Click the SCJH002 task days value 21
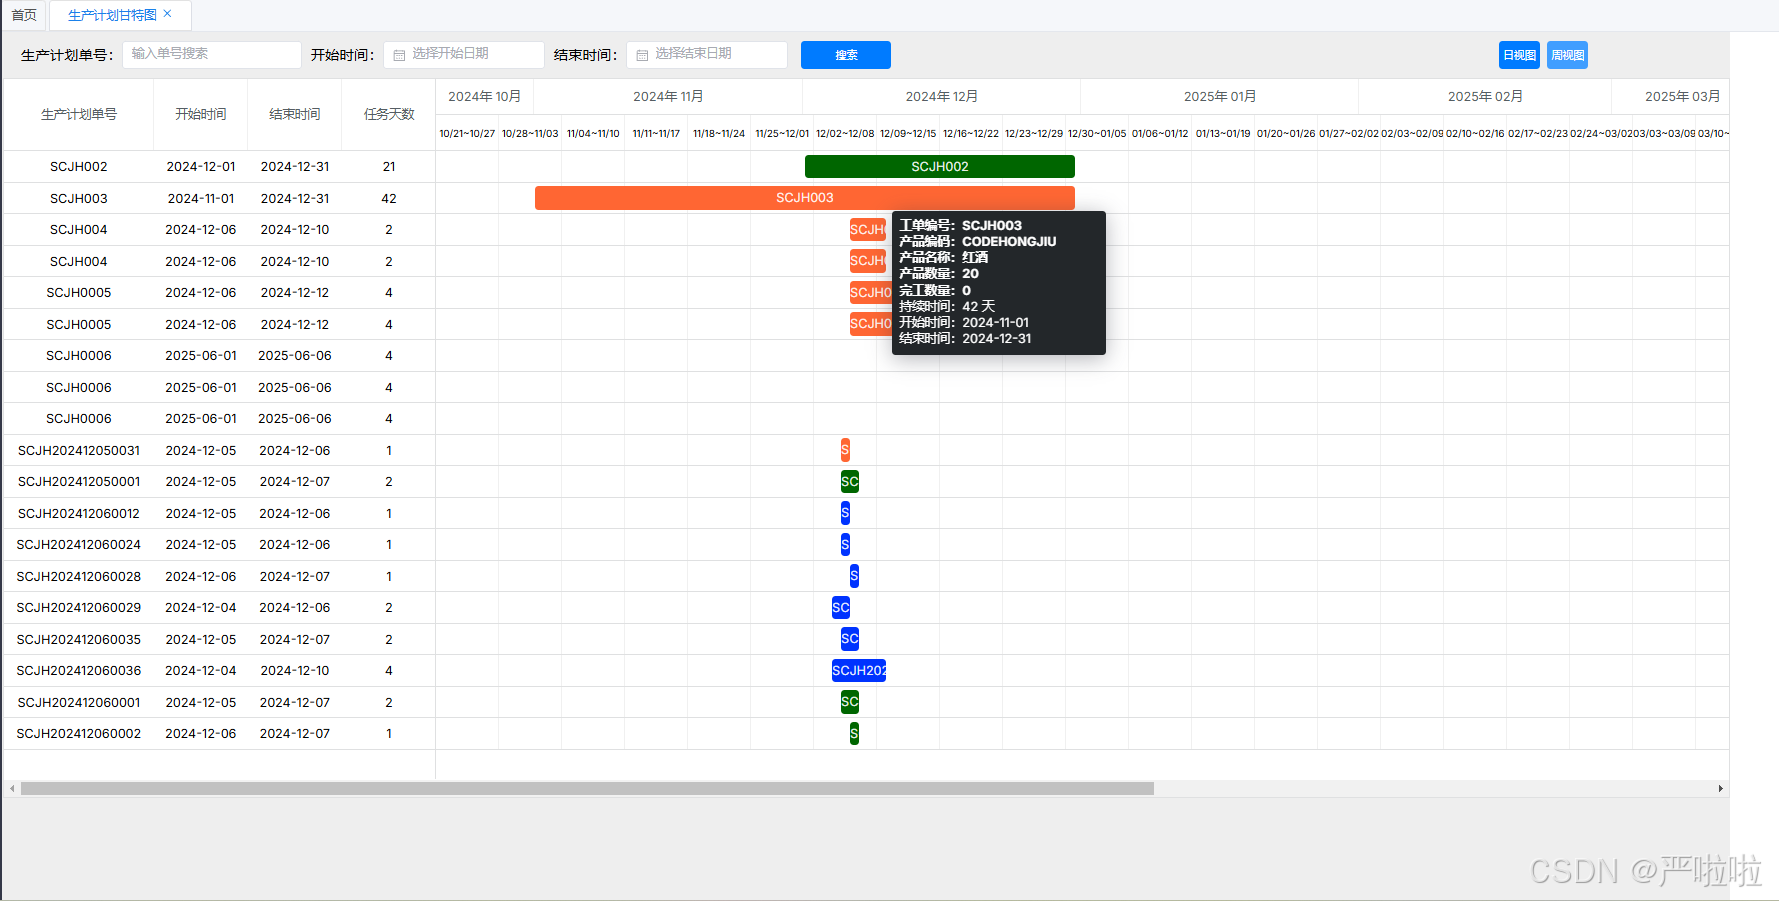The image size is (1779, 901). [389, 167]
